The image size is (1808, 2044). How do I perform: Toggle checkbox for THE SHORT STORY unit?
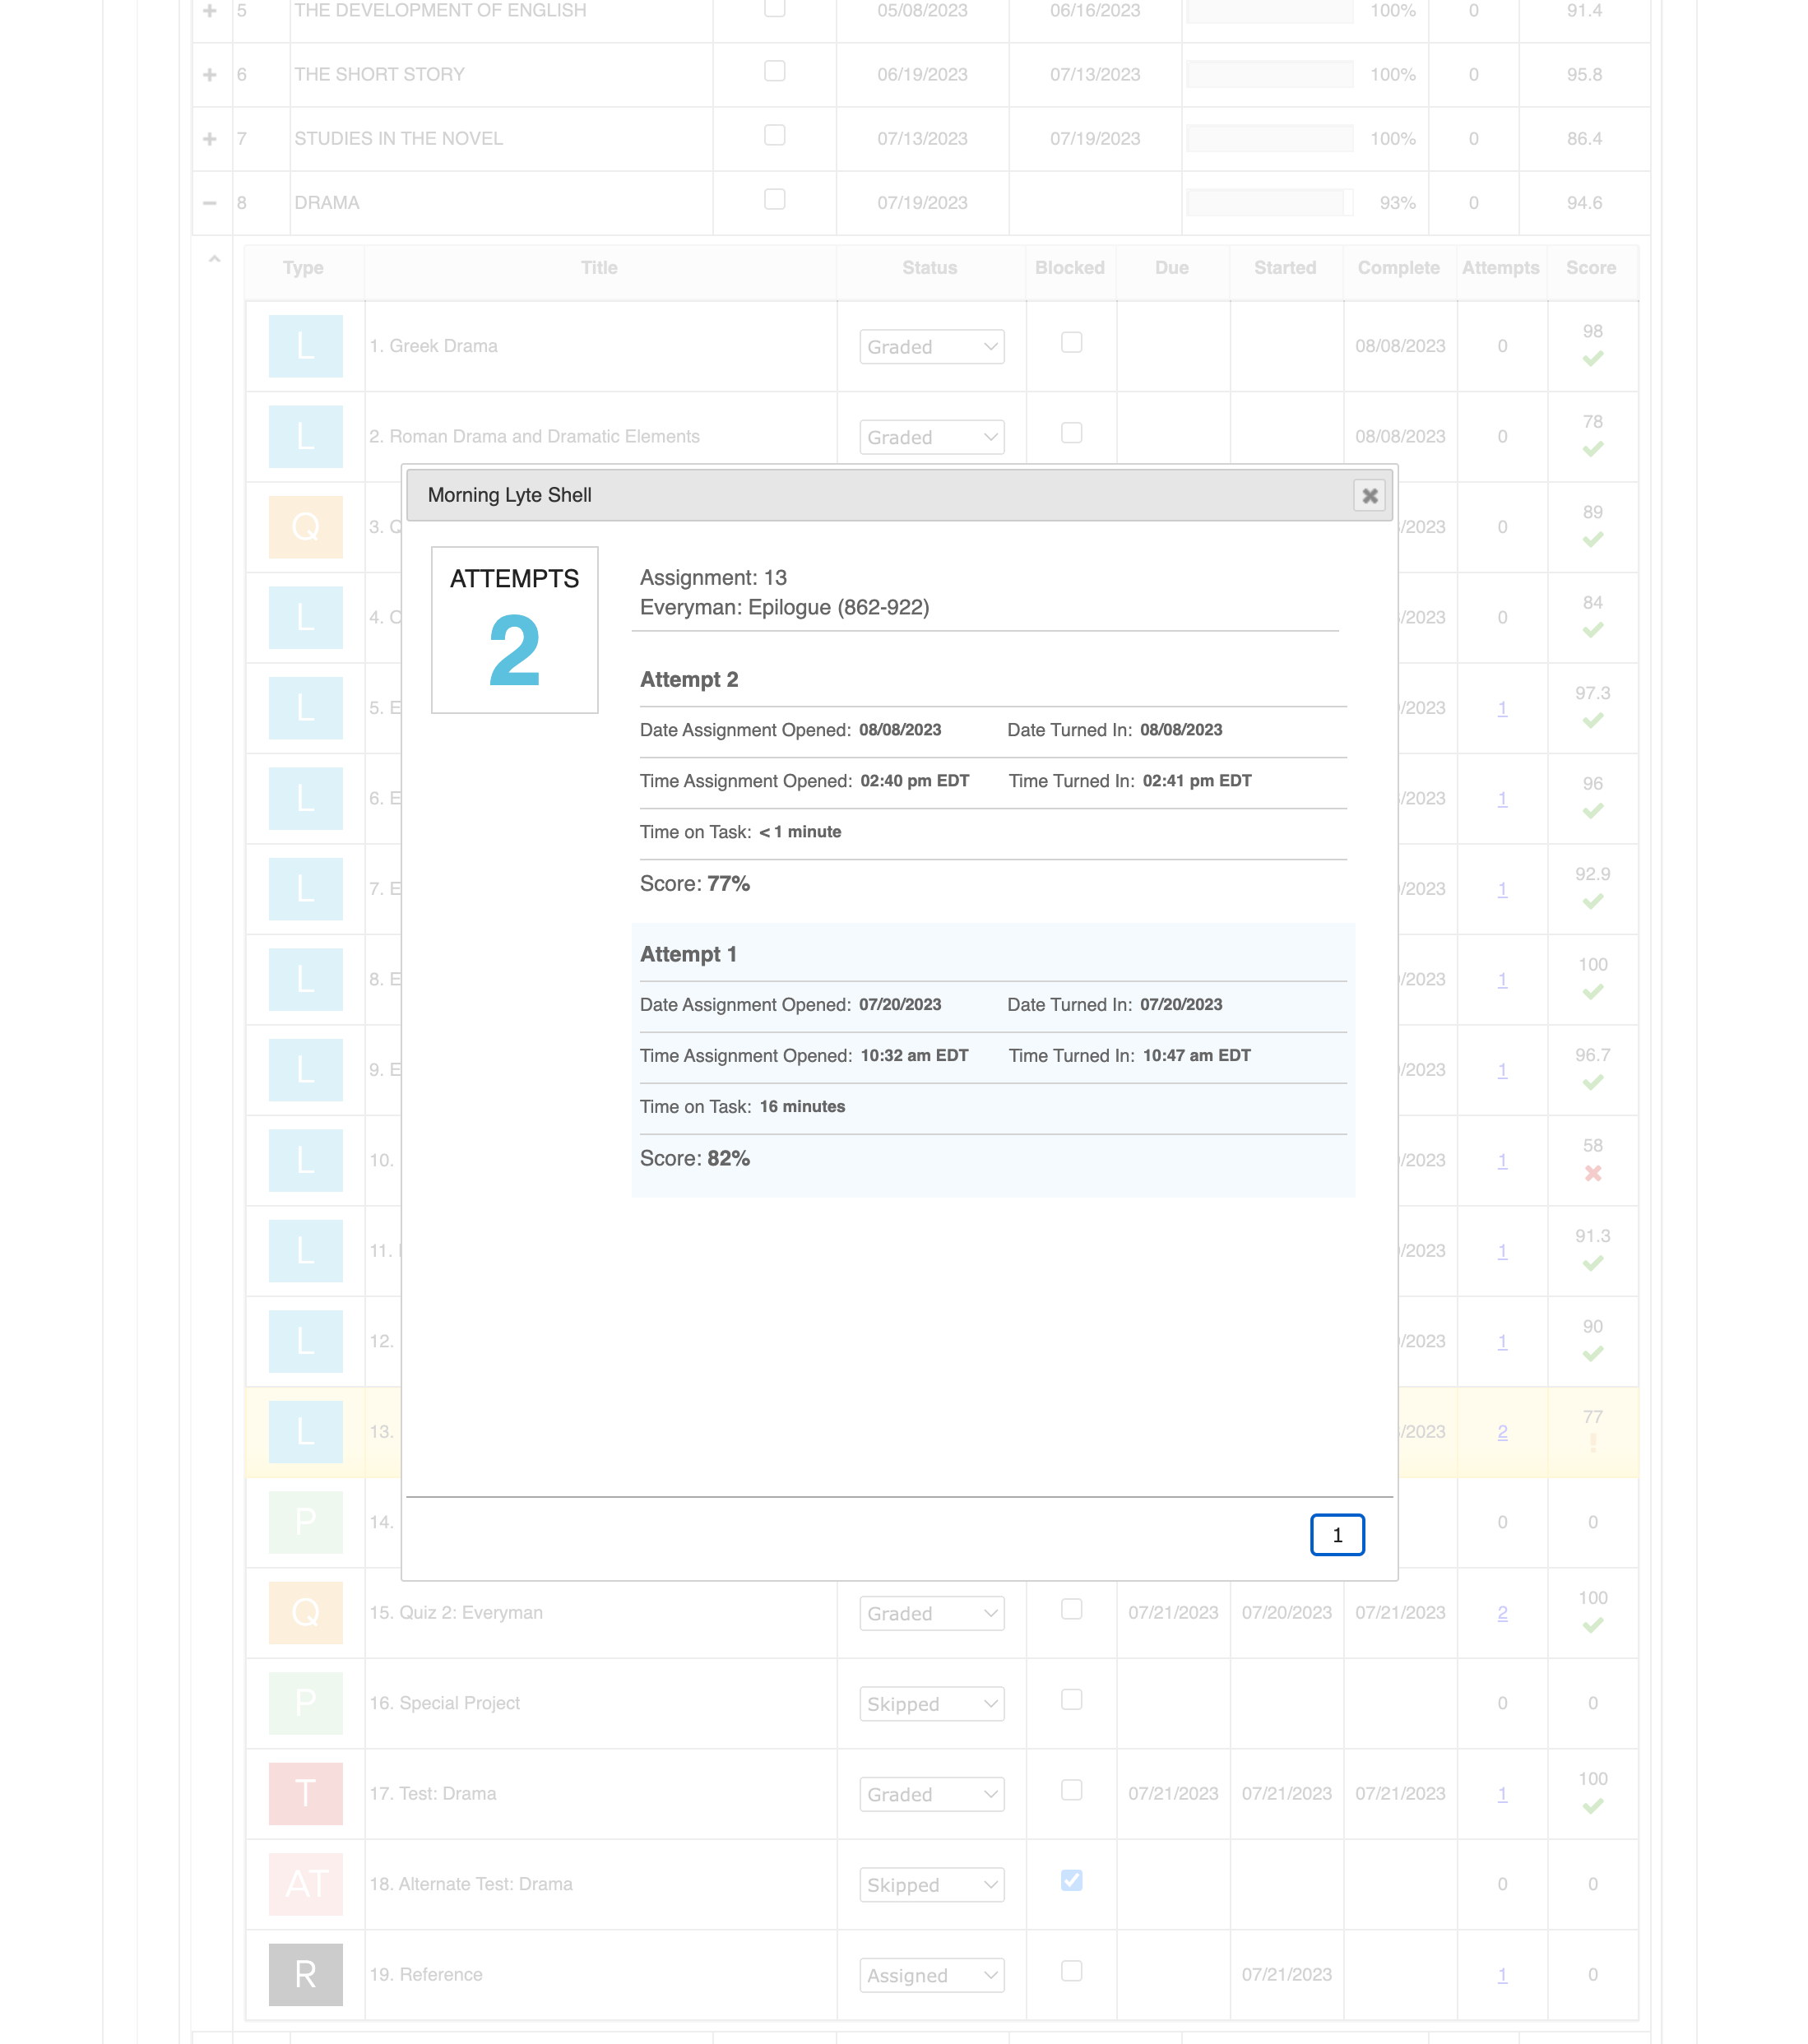click(x=774, y=71)
